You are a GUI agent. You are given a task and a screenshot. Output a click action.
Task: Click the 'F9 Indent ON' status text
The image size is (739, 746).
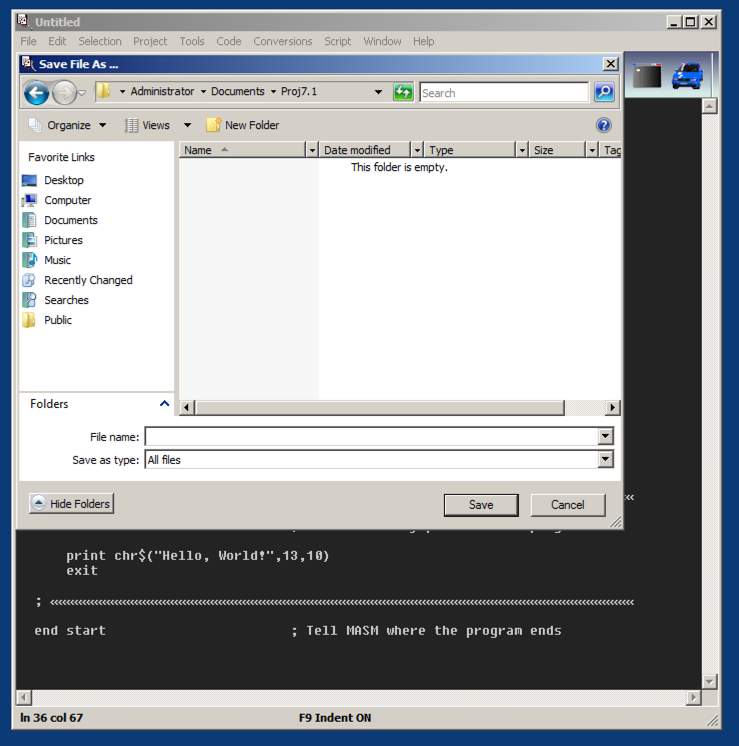[x=335, y=718]
